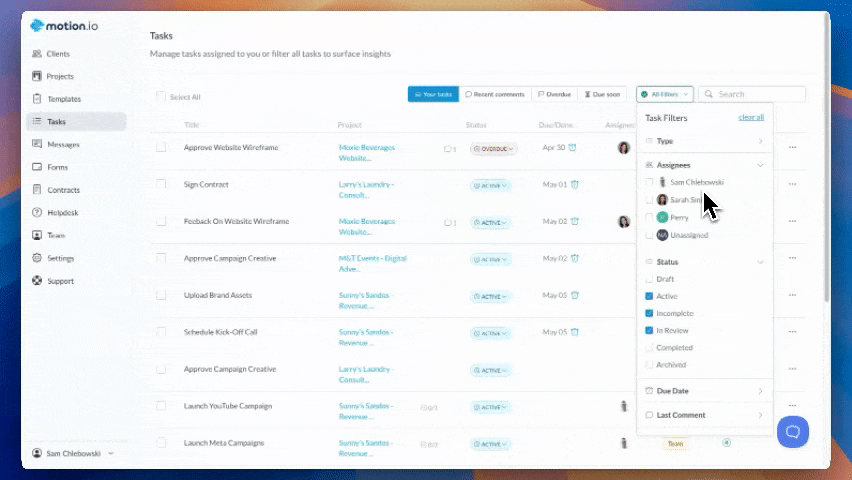
Task: Uncheck the Active status filter
Action: point(649,296)
